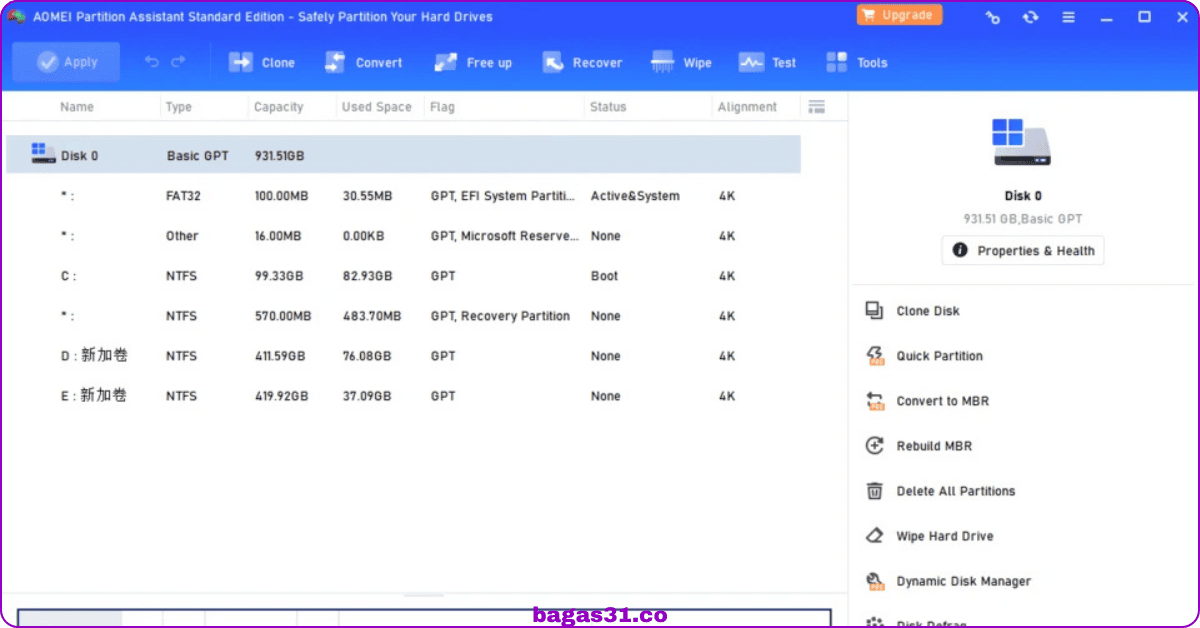This screenshot has width=1200, height=628.
Task: Open the Recover toolbar menu
Action: point(582,63)
